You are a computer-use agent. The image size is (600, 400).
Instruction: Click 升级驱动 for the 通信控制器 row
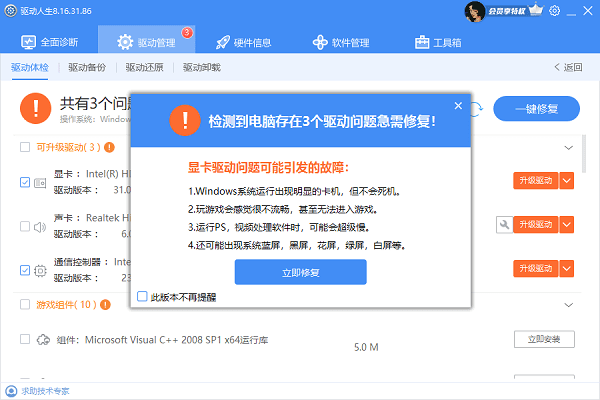[x=535, y=268]
